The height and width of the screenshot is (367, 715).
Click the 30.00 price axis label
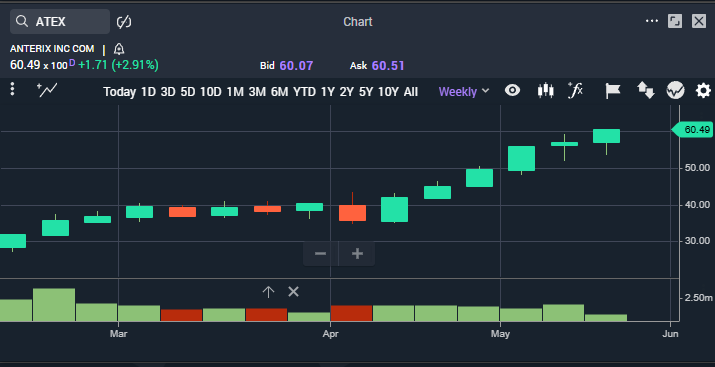[697, 241]
